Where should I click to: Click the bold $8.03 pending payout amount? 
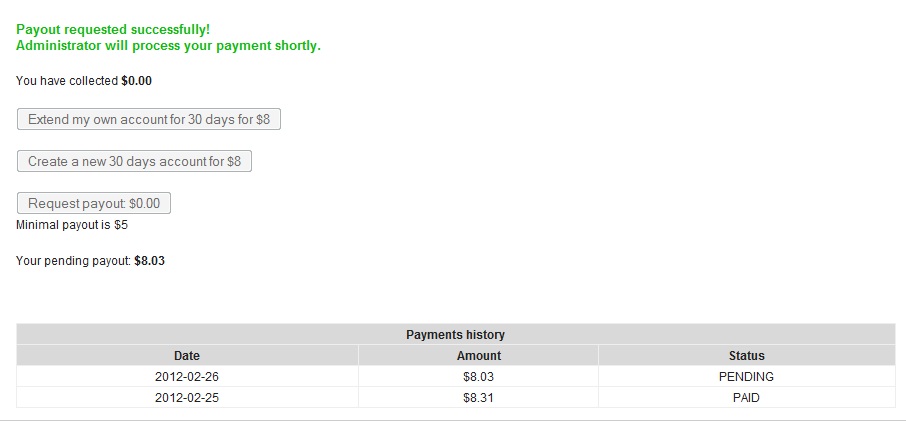149,261
